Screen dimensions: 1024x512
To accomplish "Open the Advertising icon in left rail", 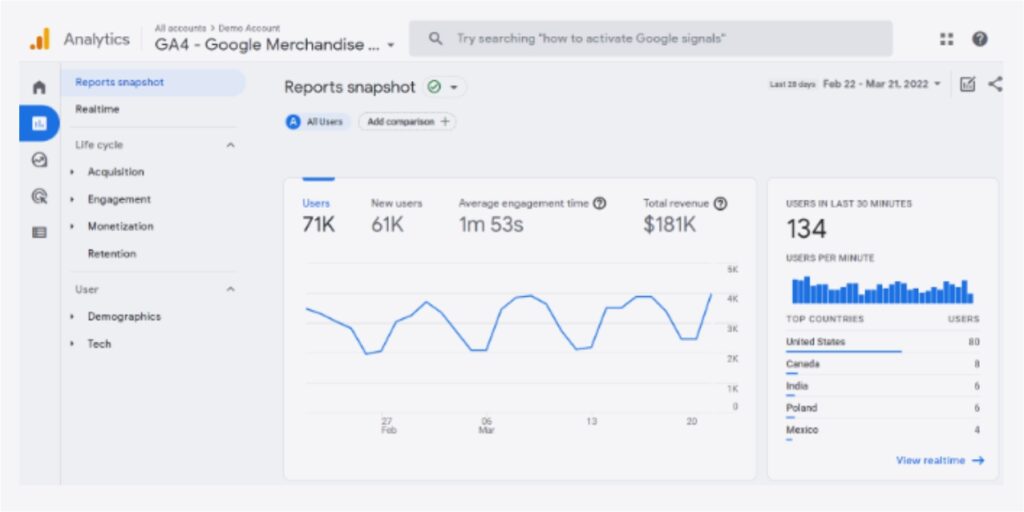I will coord(39,195).
